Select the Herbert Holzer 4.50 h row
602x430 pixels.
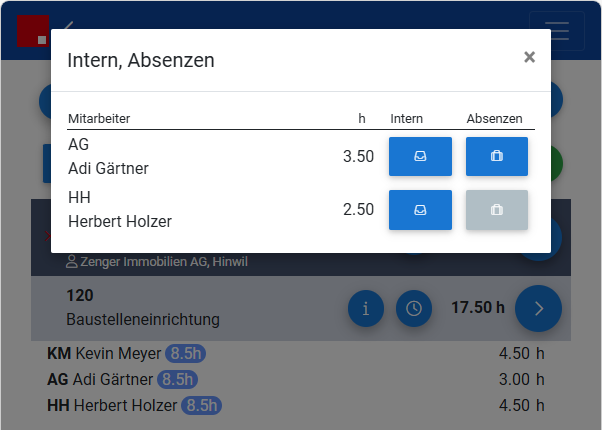tap(296, 405)
